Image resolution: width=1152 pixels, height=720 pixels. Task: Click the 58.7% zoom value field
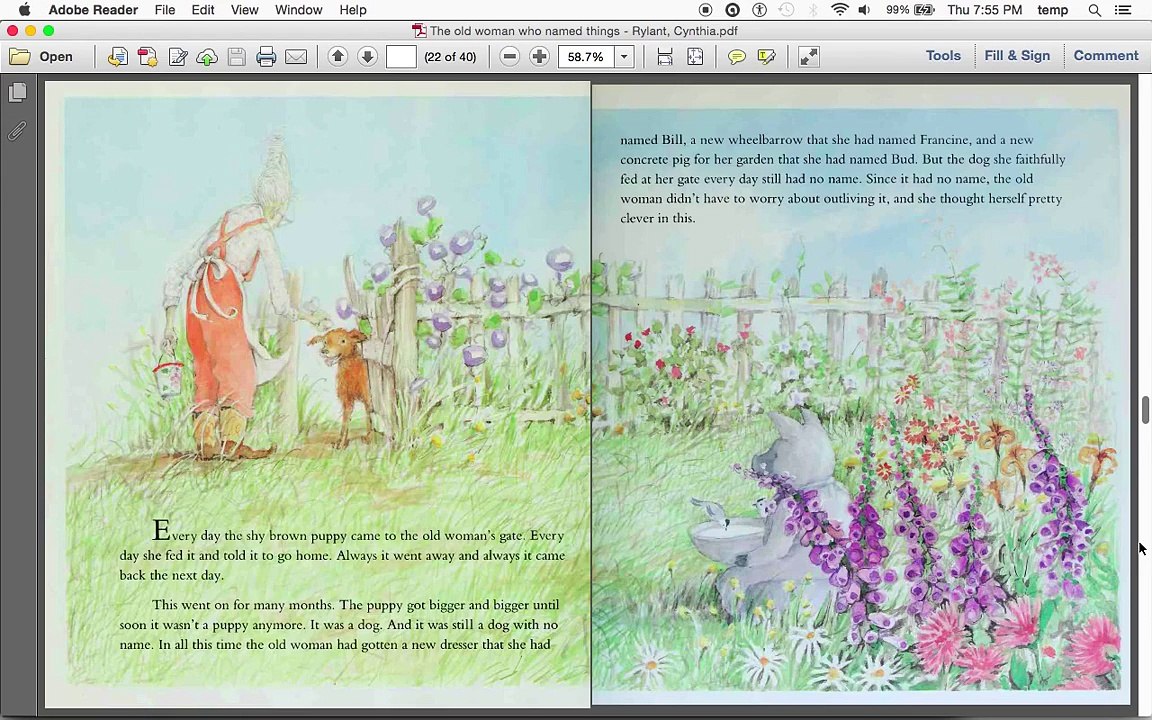click(586, 57)
